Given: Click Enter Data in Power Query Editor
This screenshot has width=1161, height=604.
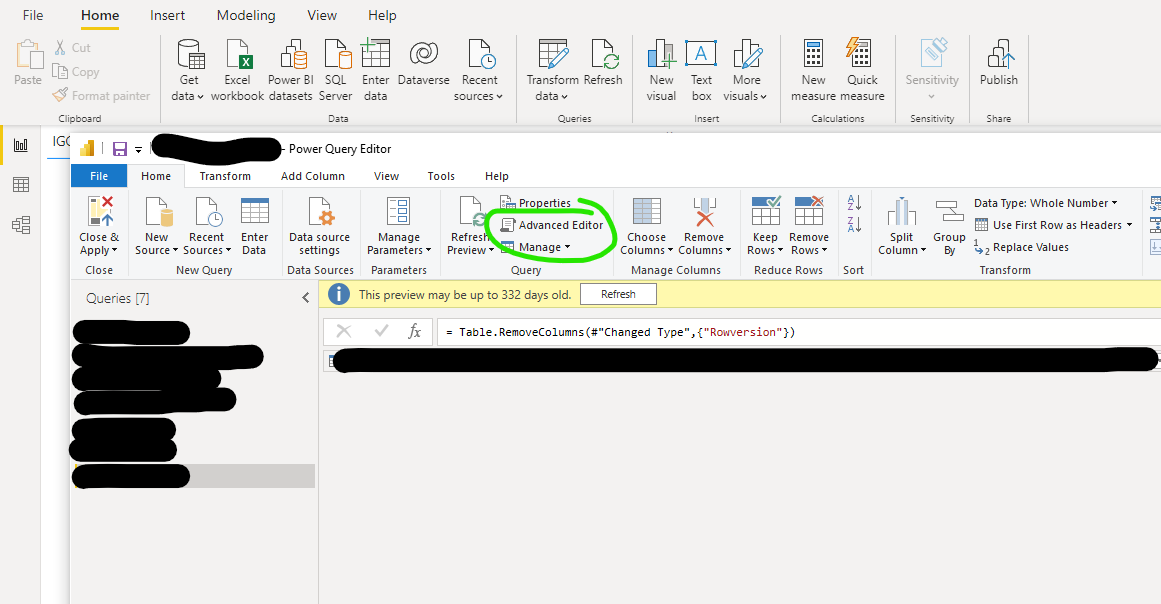Looking at the screenshot, I should coord(254,226).
